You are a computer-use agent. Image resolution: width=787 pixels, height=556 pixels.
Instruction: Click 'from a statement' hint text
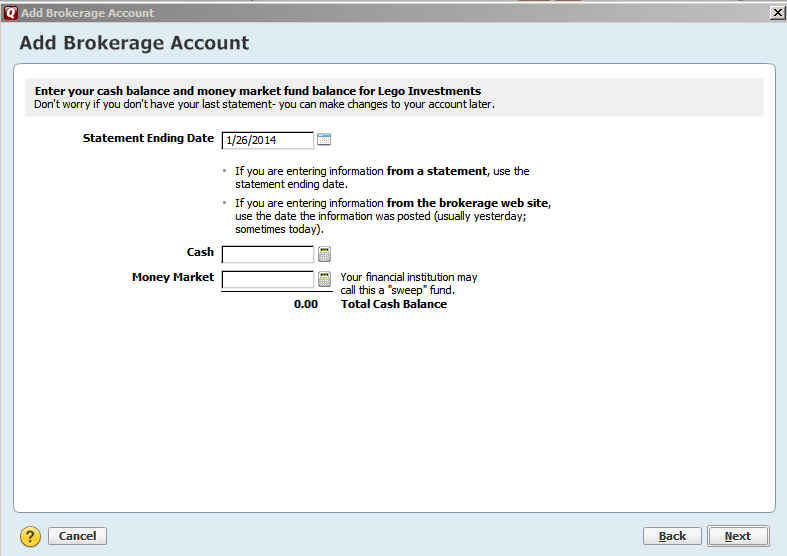tap(437, 171)
